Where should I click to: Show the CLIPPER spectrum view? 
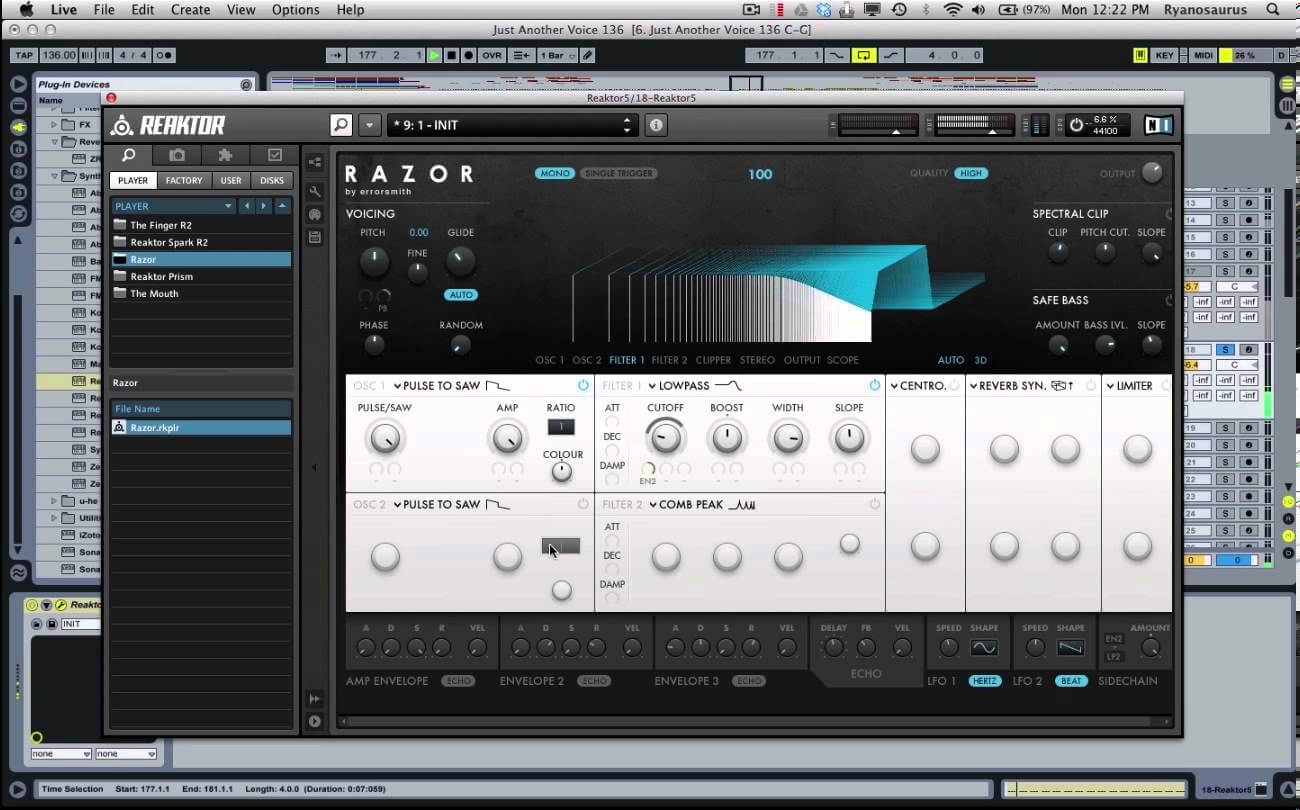tap(714, 360)
